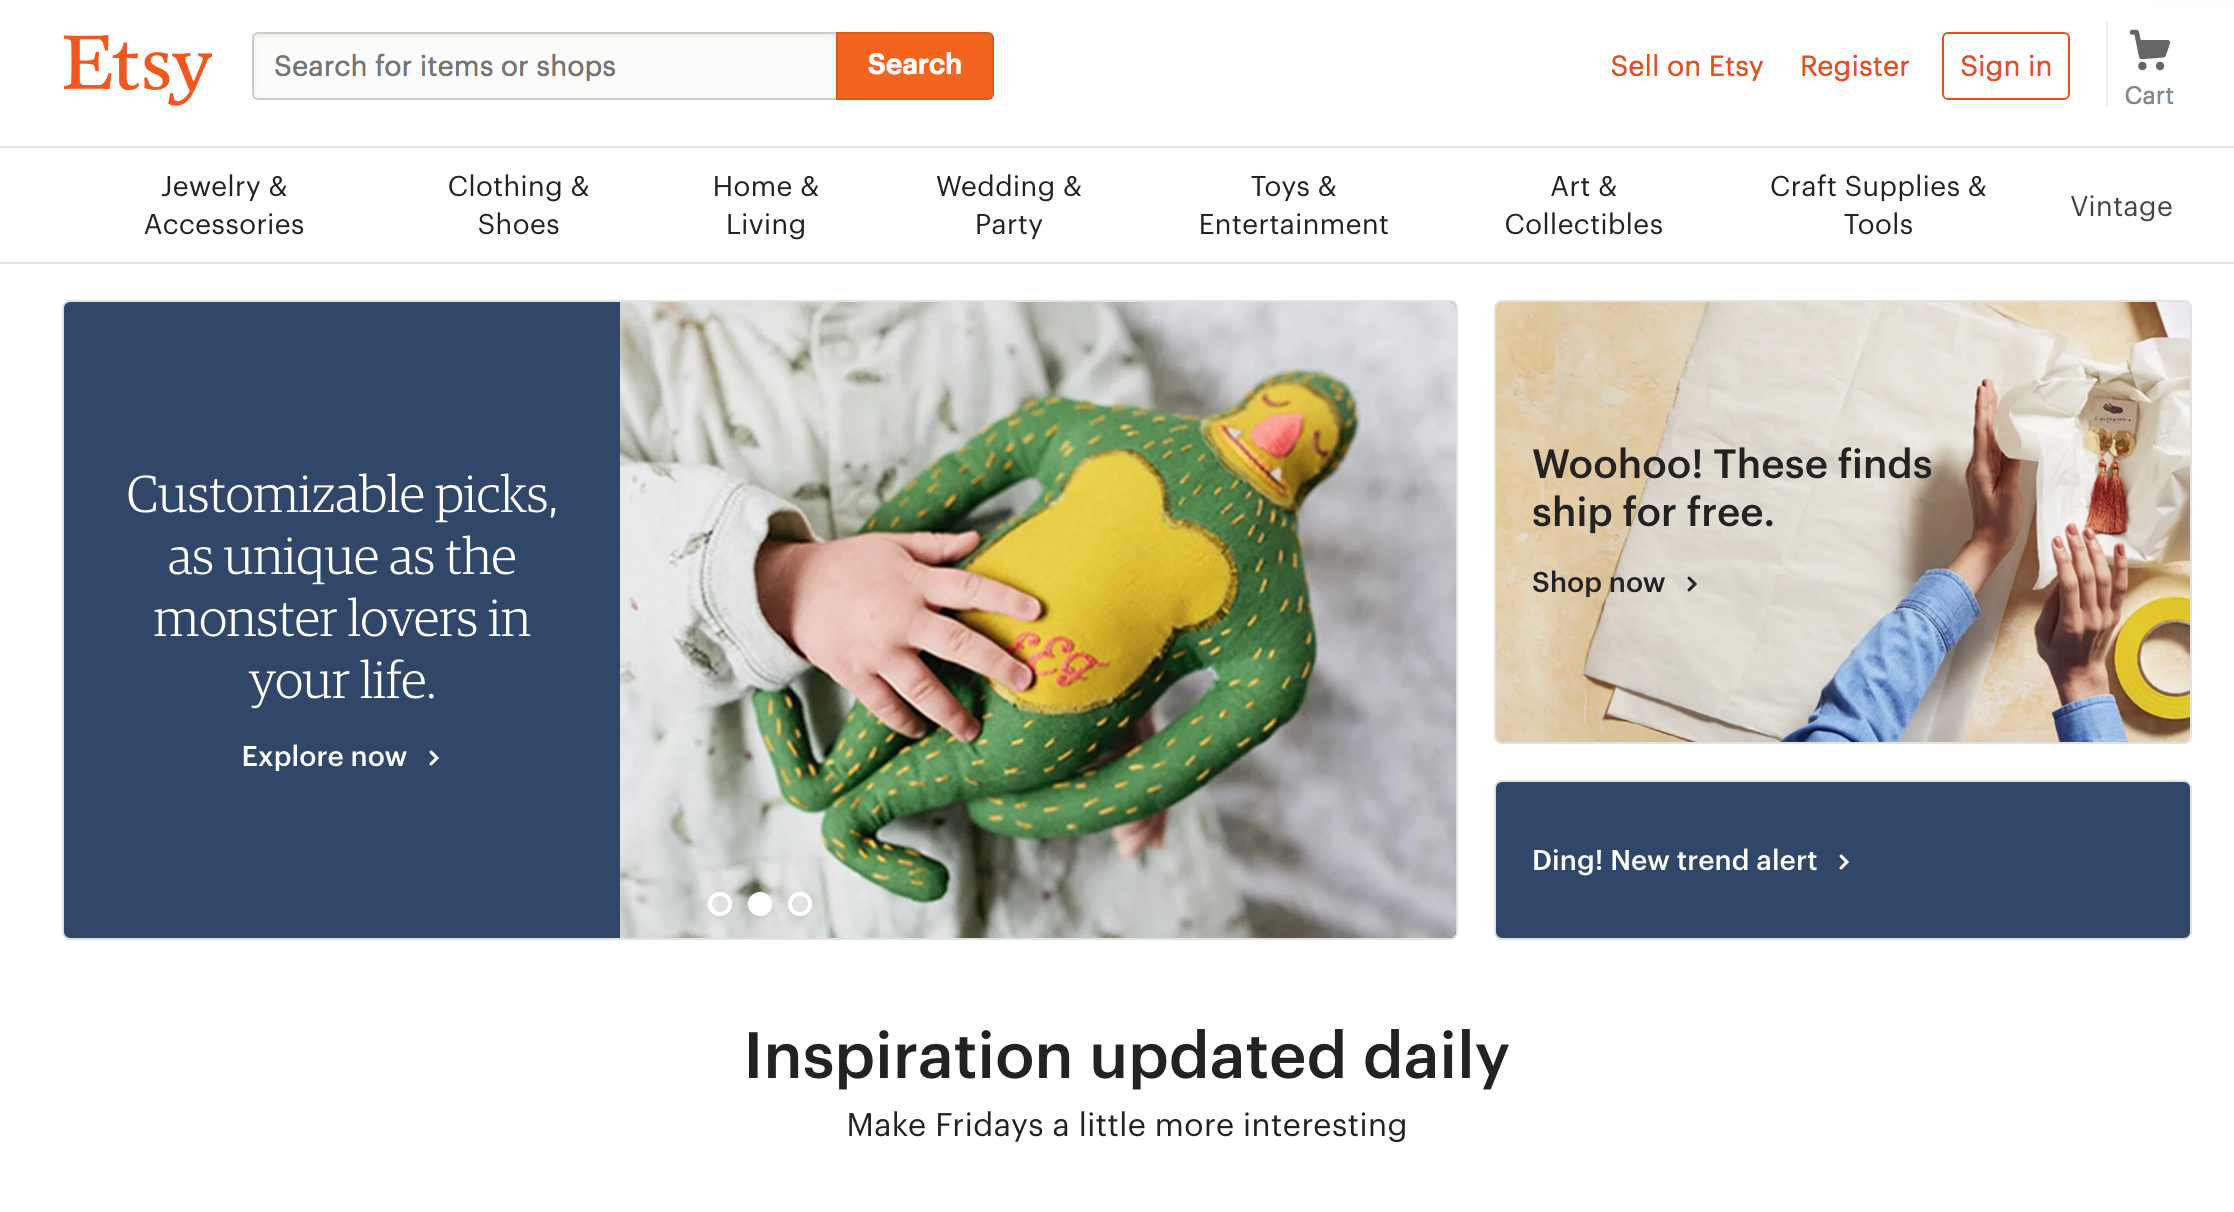
Task: Select the middle carousel slide dot
Action: pos(760,904)
